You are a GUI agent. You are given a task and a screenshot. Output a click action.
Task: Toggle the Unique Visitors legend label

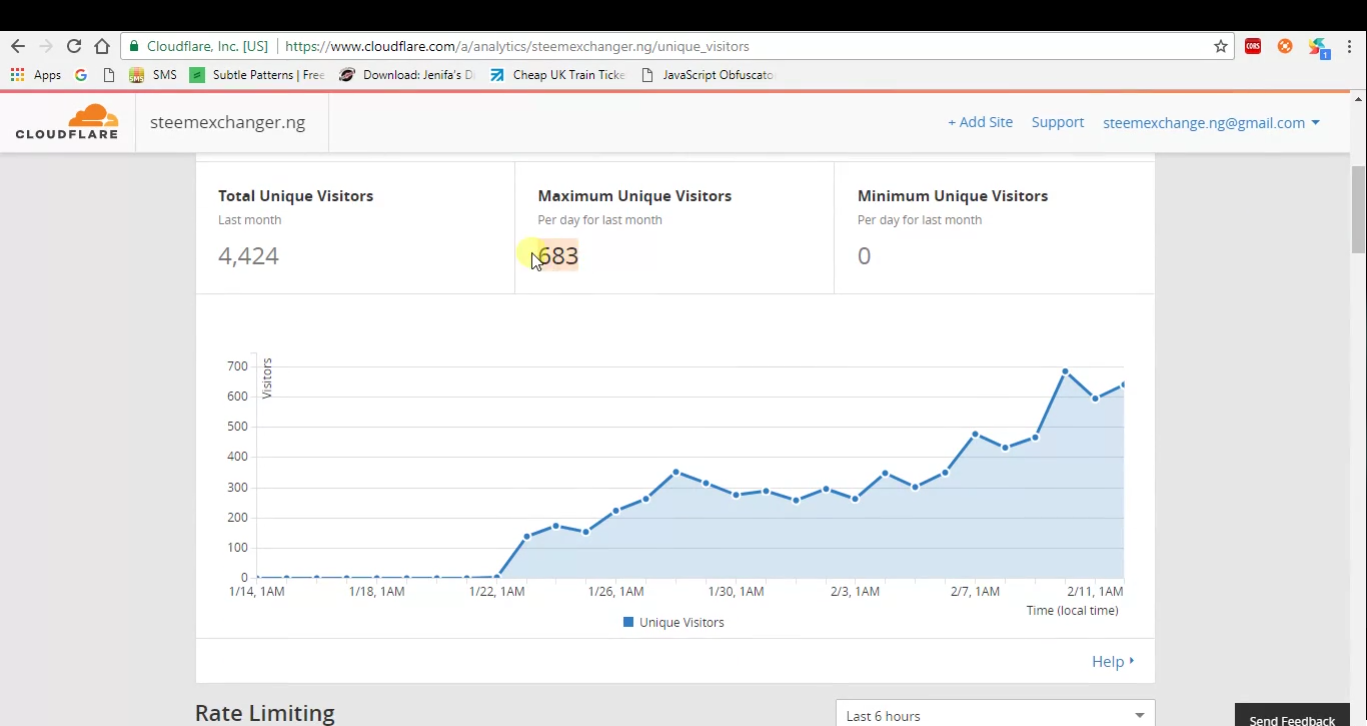coord(682,622)
